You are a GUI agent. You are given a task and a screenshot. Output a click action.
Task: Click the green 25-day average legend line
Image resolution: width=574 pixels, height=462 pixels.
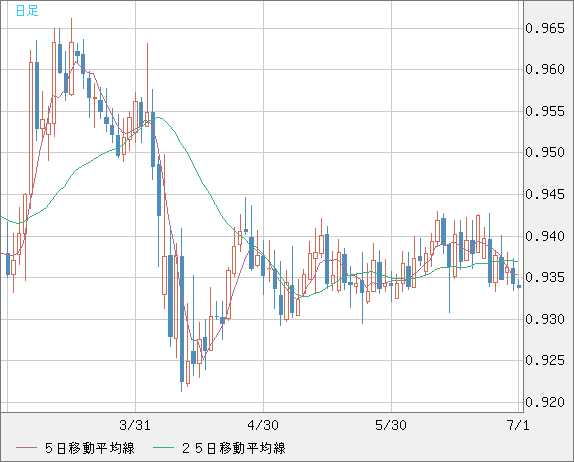coord(163,448)
